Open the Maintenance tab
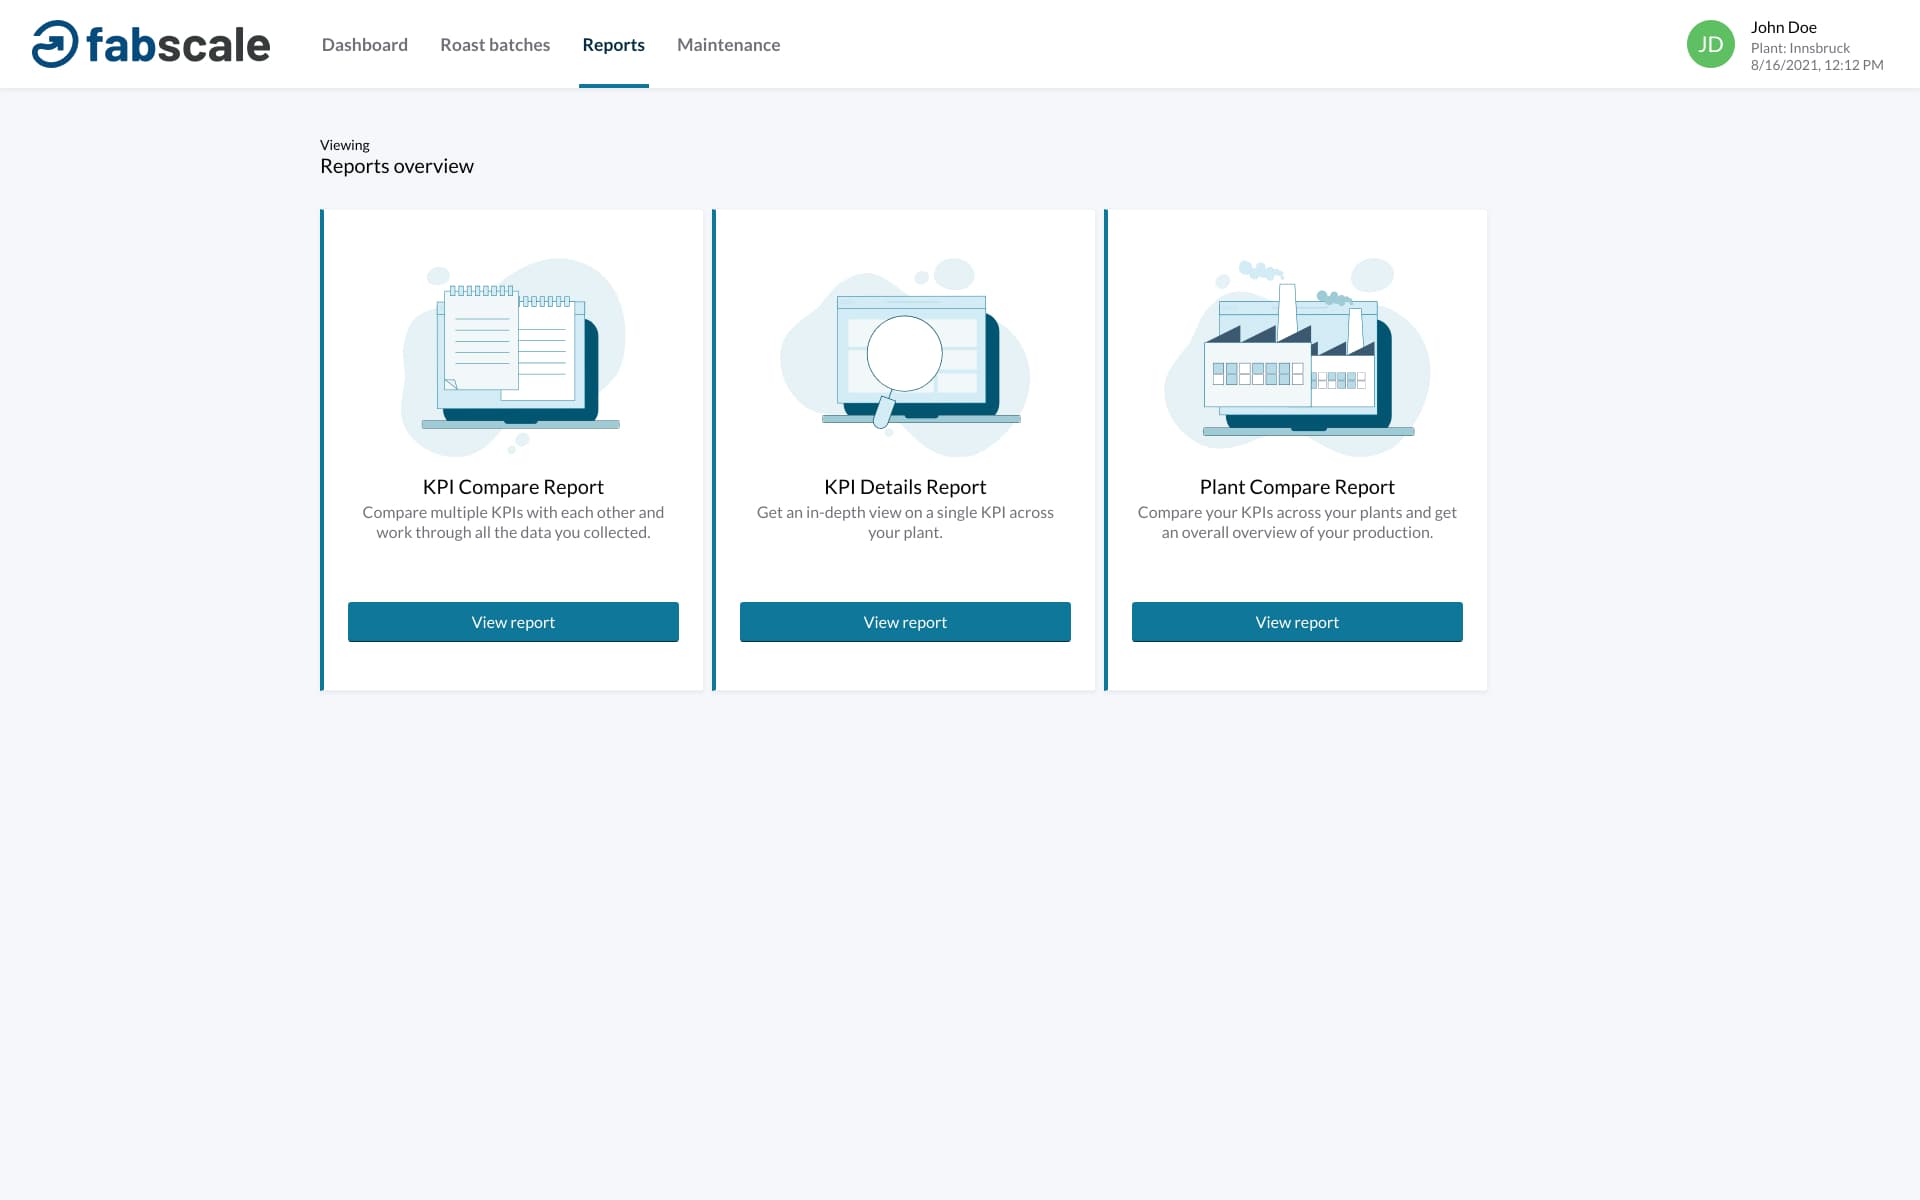The width and height of the screenshot is (1920, 1200). (728, 44)
